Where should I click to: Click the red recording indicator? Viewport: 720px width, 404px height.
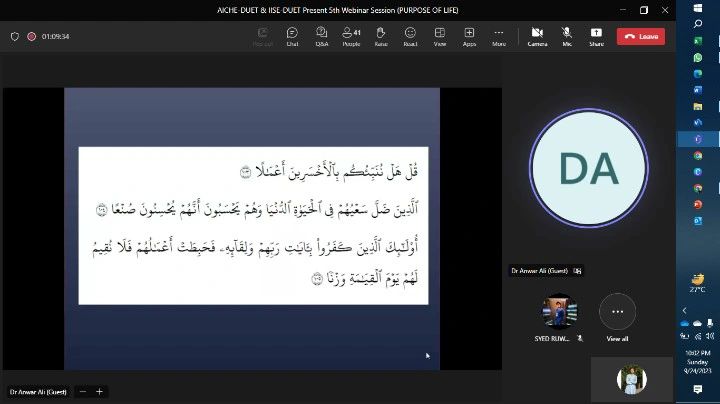pos(31,36)
